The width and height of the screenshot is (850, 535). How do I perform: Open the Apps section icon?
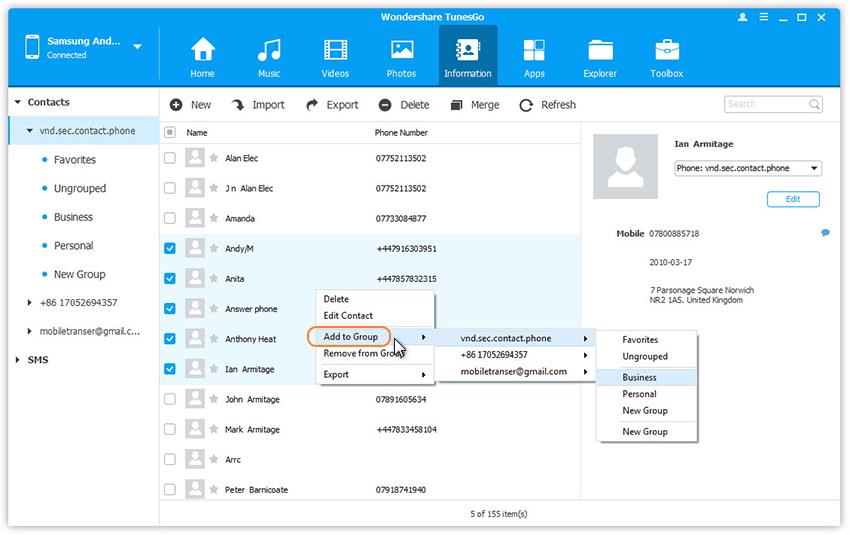point(534,50)
